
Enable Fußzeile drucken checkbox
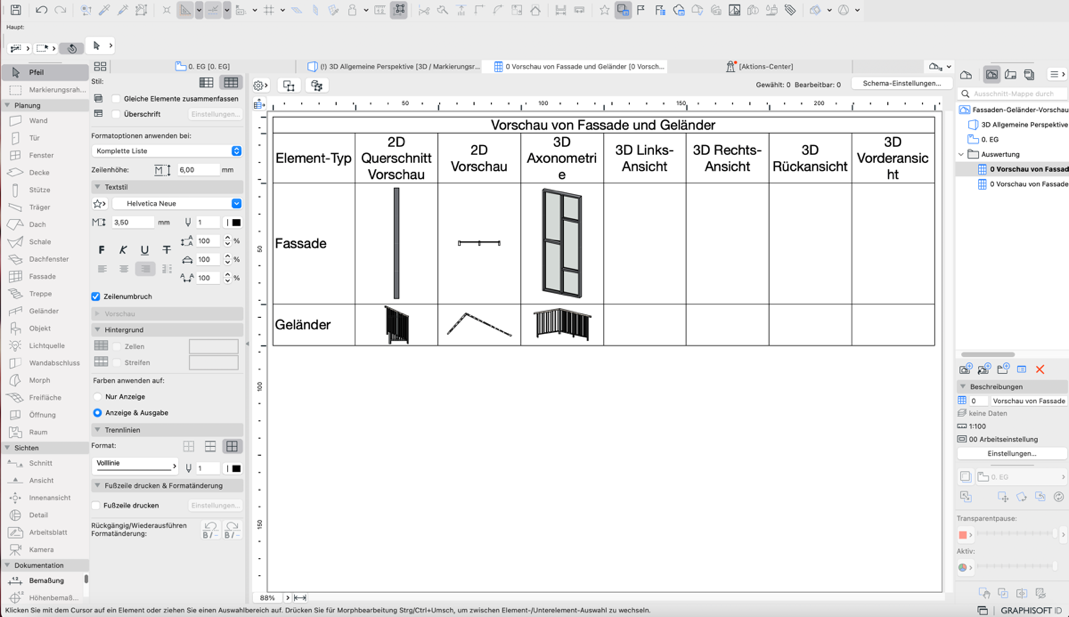[96, 505]
